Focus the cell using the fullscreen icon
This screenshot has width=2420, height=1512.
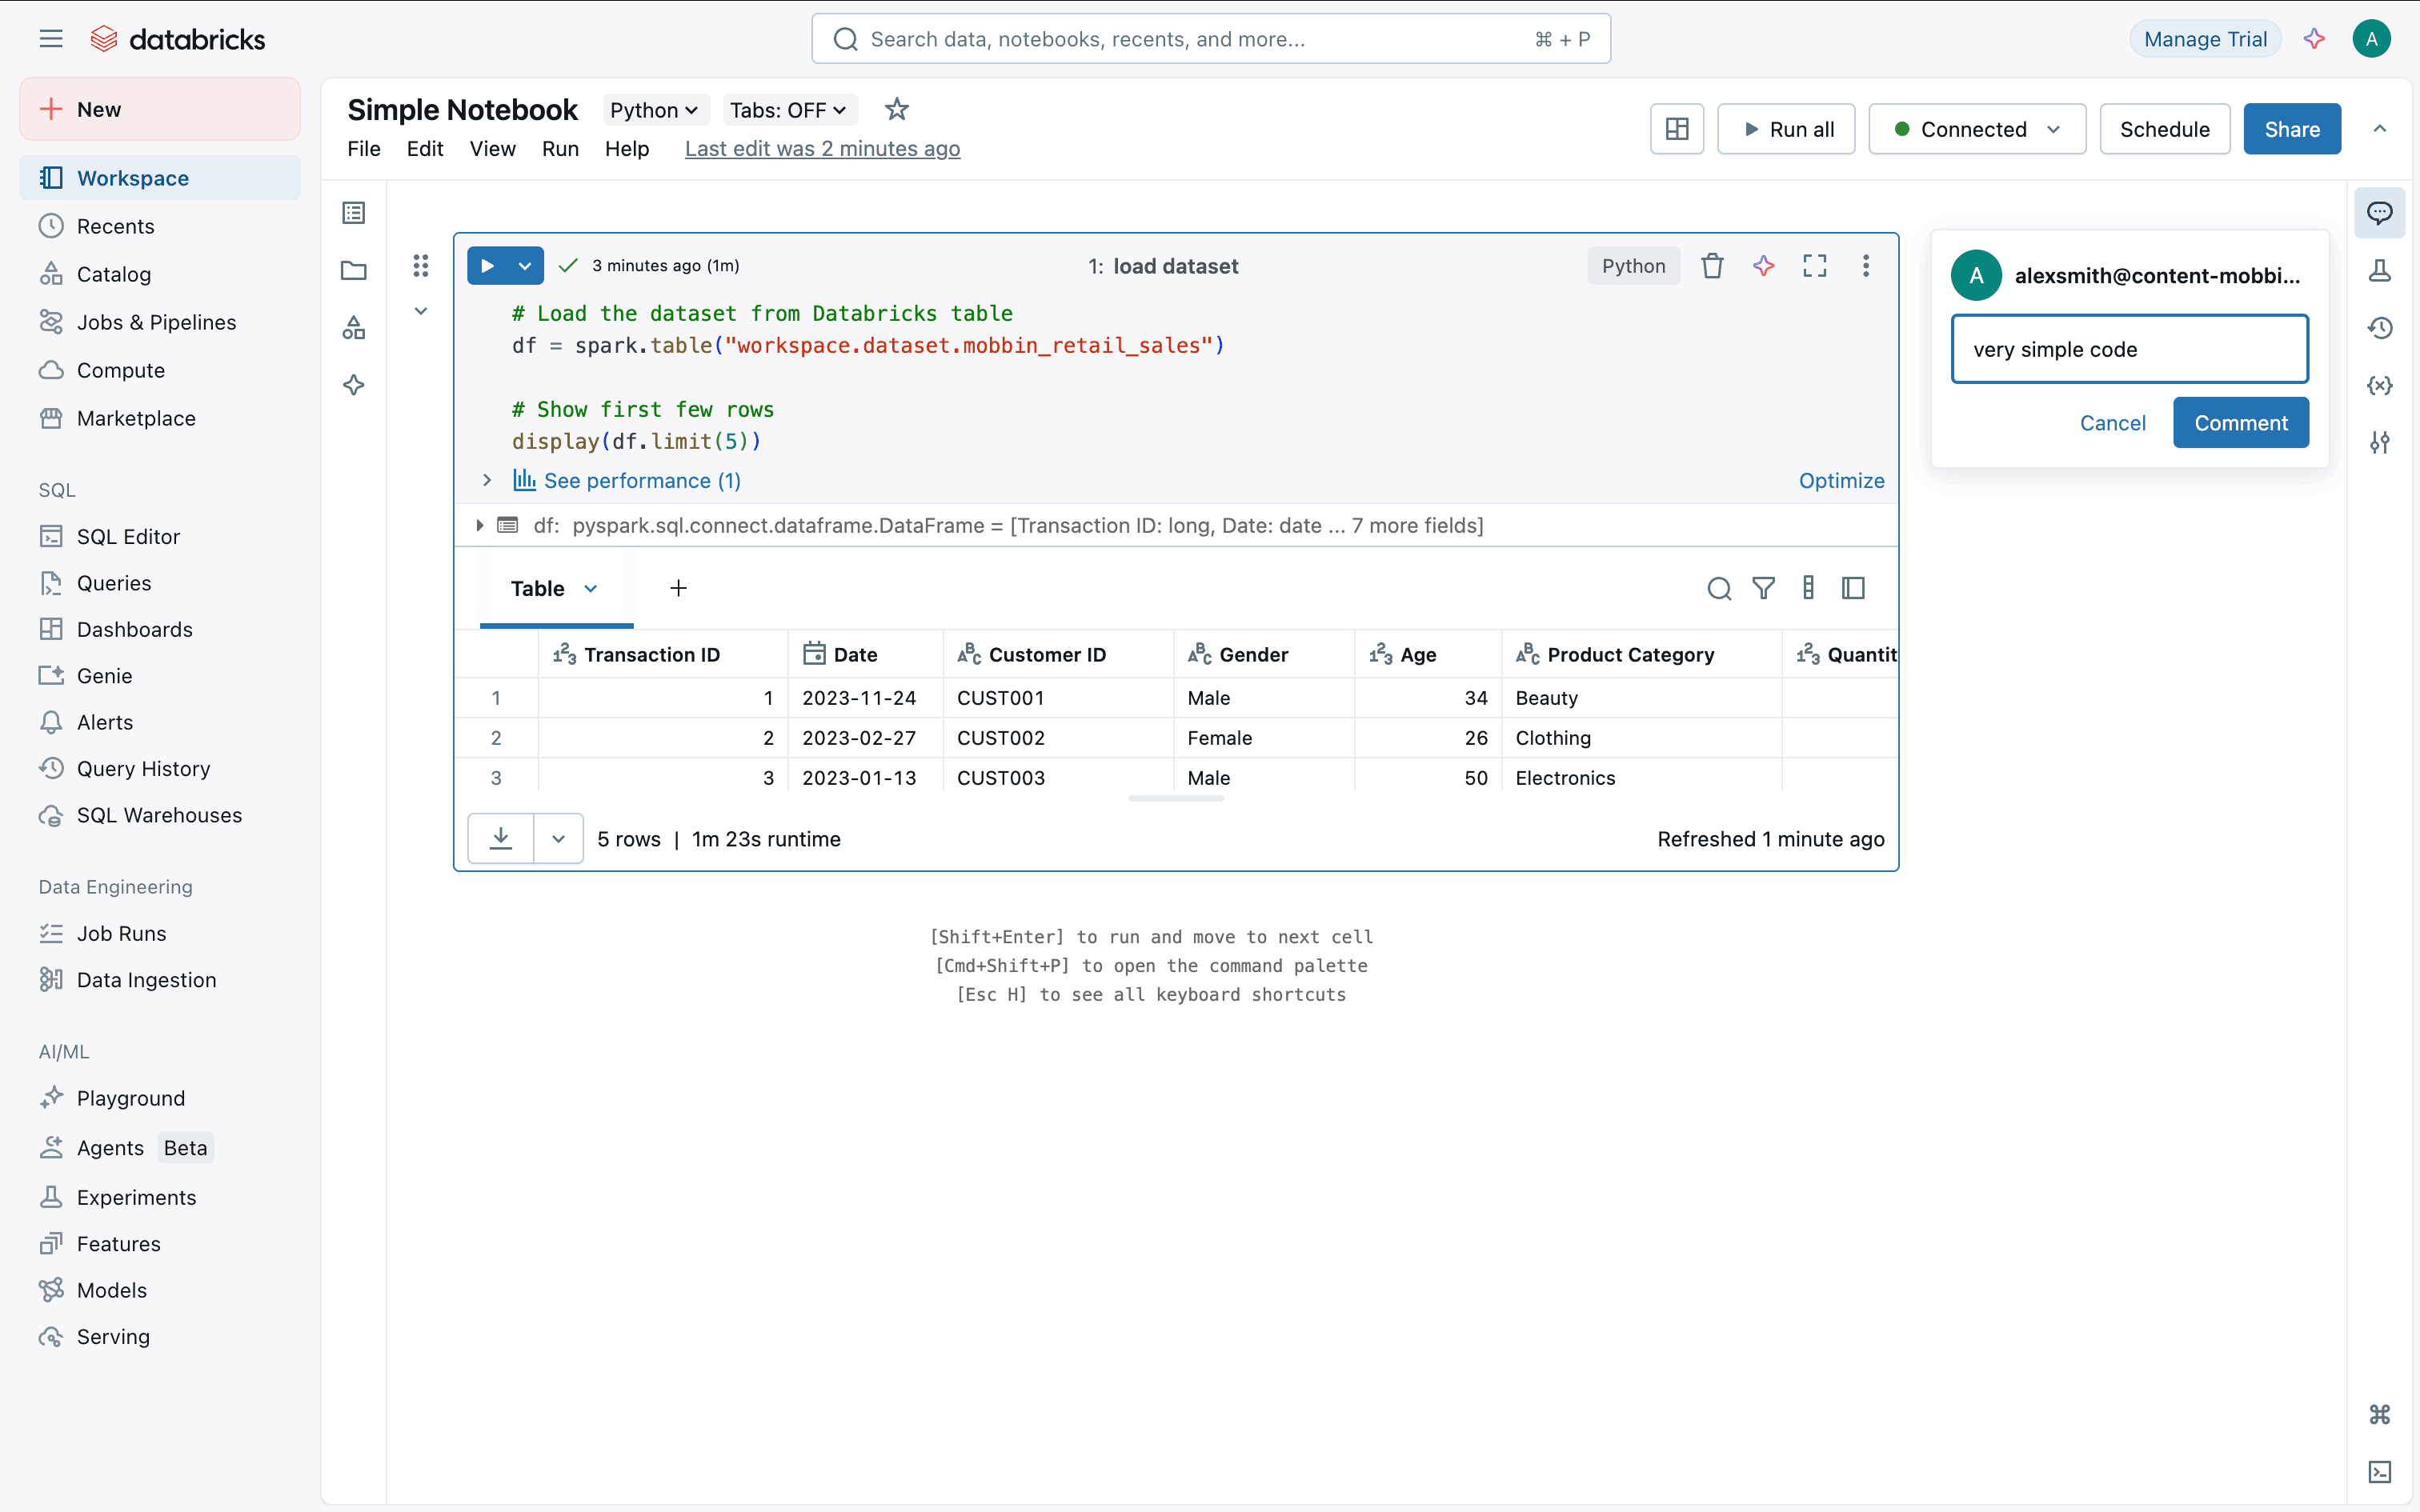[1814, 266]
